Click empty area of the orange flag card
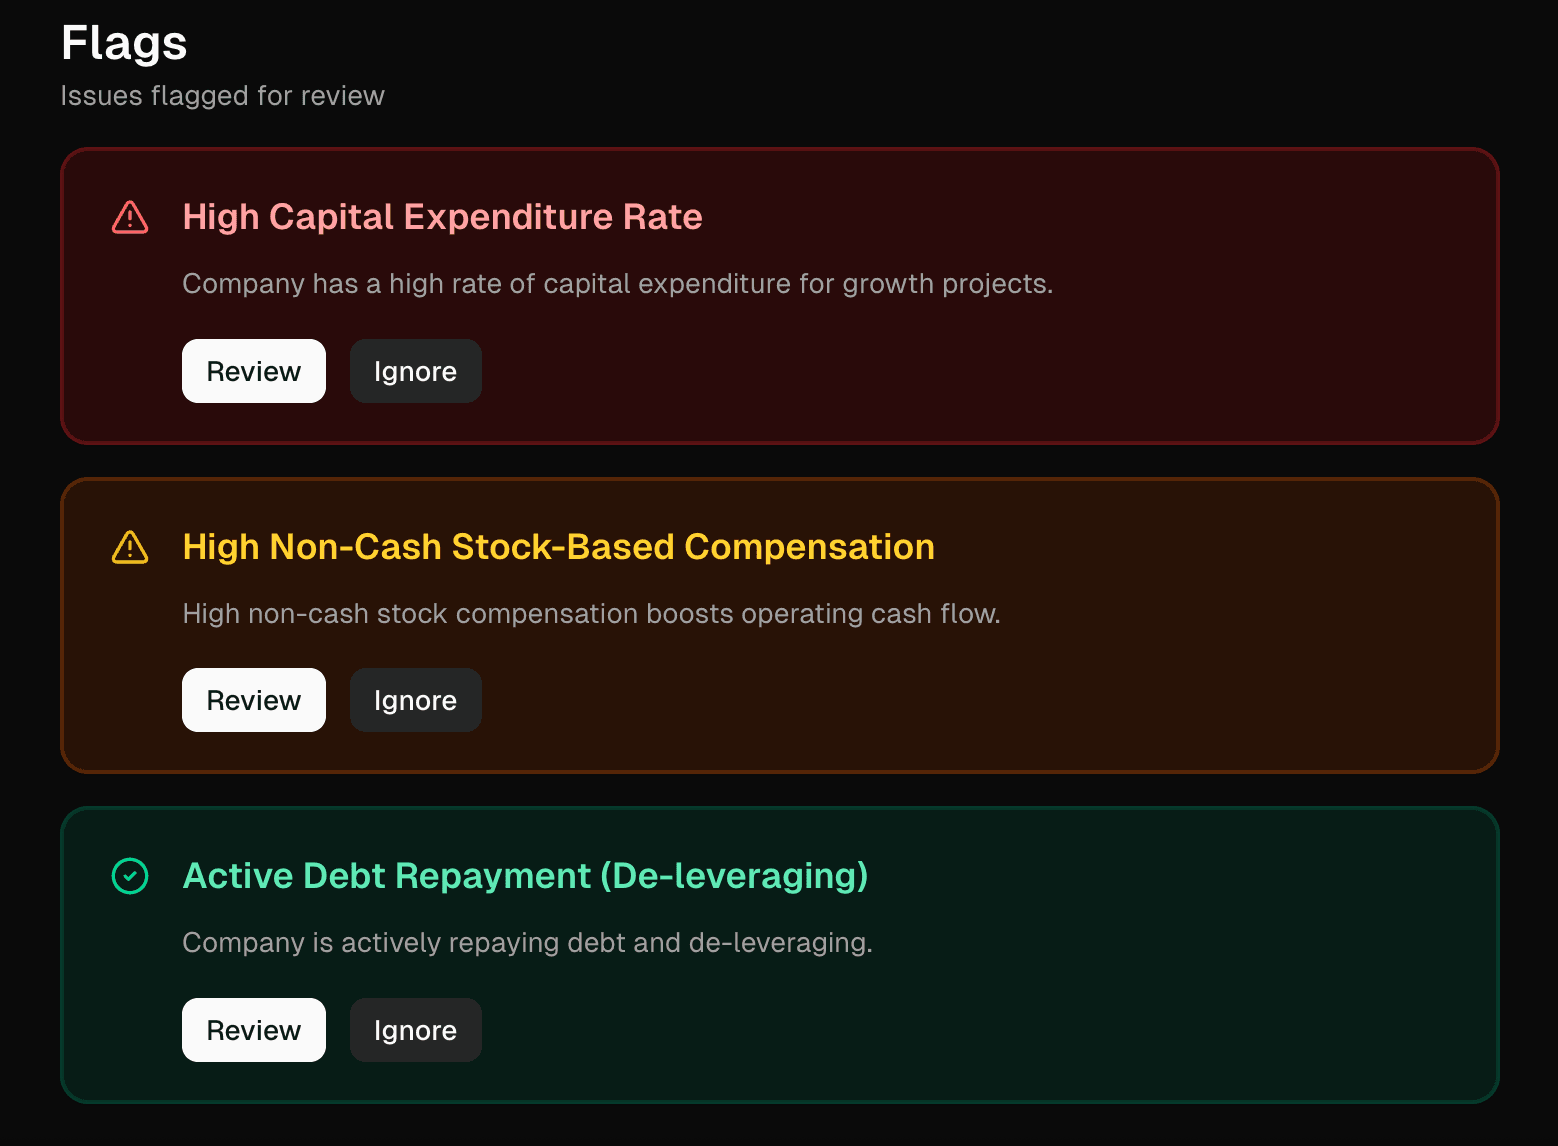1558x1146 pixels. coord(1000,700)
